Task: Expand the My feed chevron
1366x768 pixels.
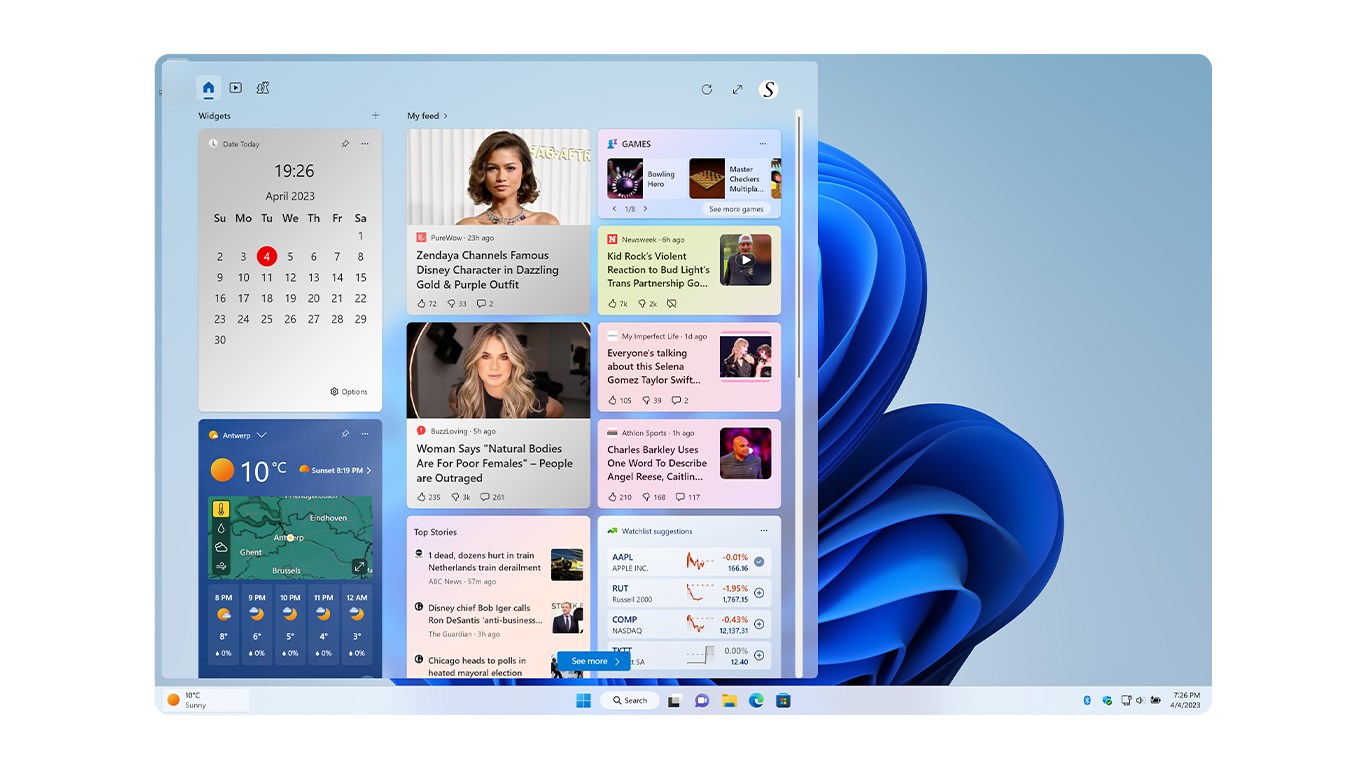Action: point(445,116)
